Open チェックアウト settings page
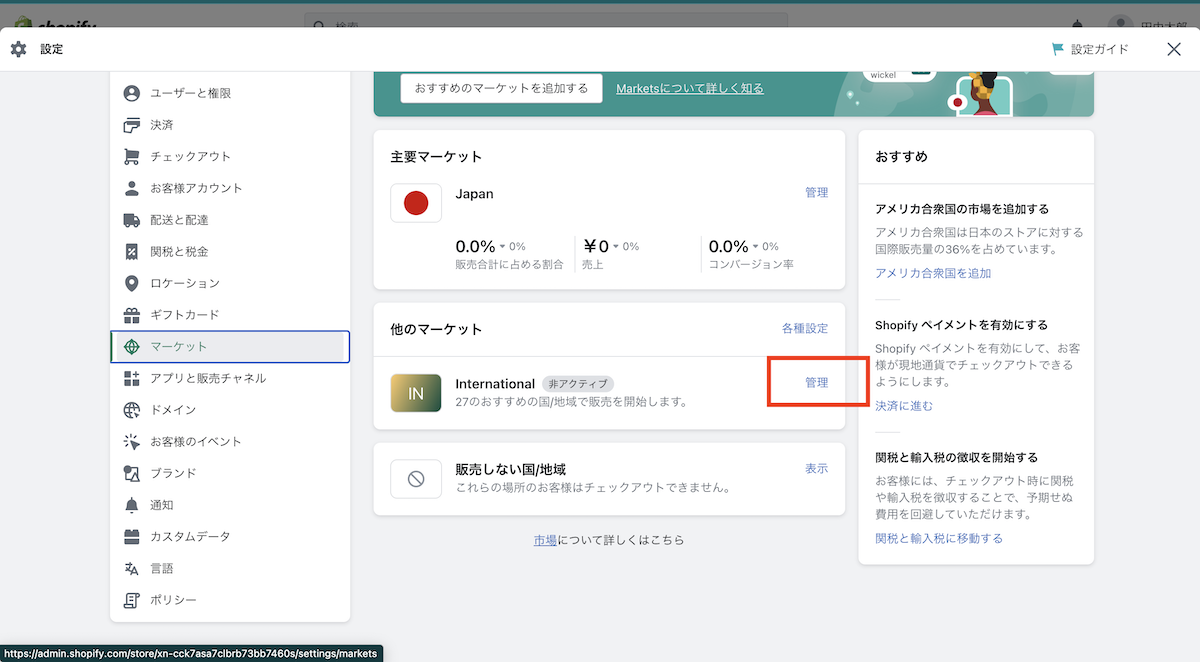The width and height of the screenshot is (1200, 662). pos(230,156)
